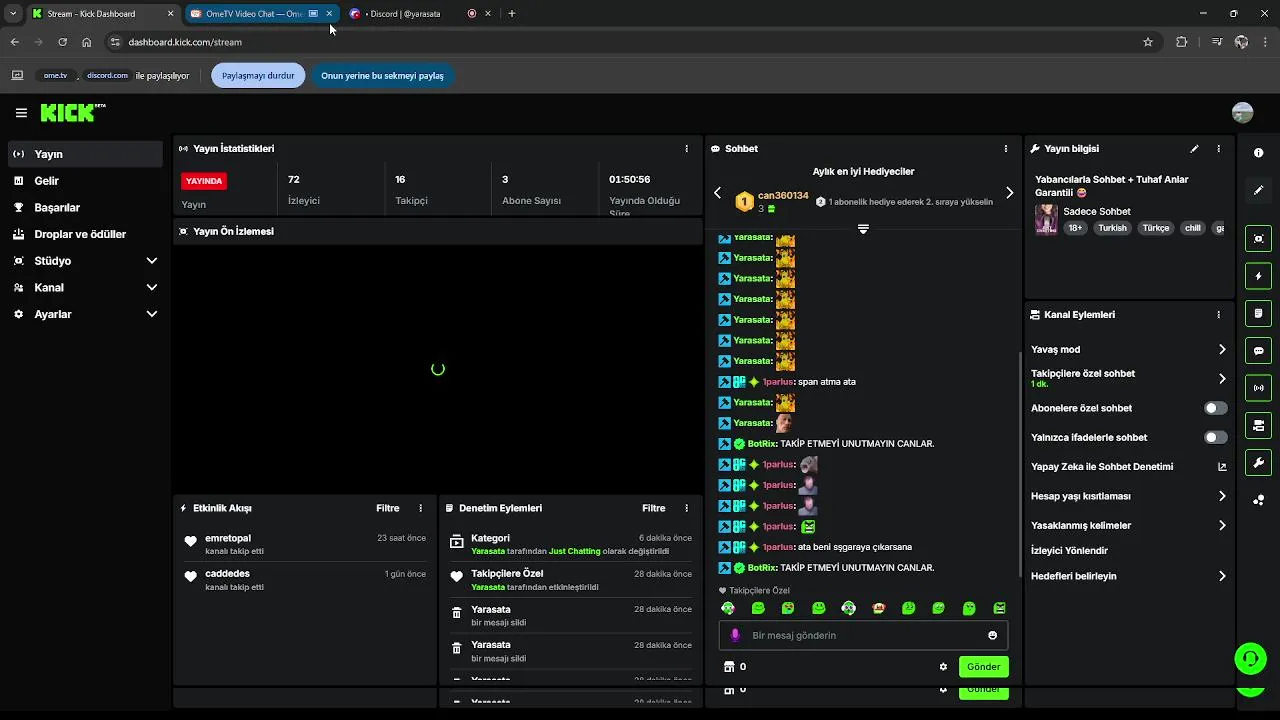Open the Denetim Eylemleri three-dot menu
Screen dimensions: 1280x720
[x=686, y=508]
